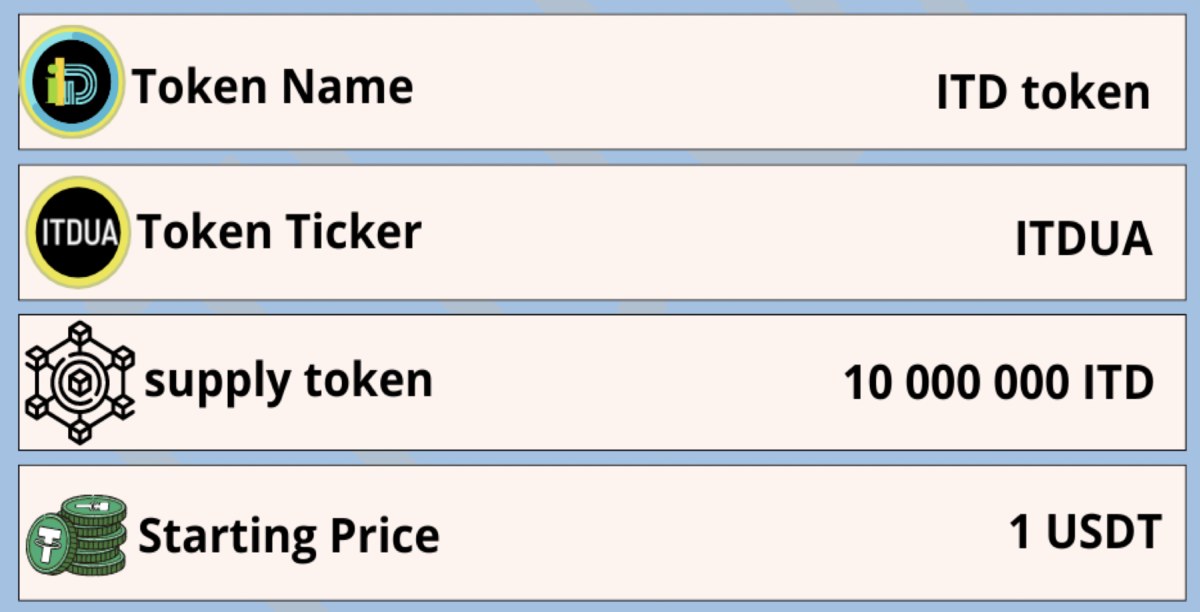
Task: Click empty space inside the supply token row
Action: click(630, 383)
